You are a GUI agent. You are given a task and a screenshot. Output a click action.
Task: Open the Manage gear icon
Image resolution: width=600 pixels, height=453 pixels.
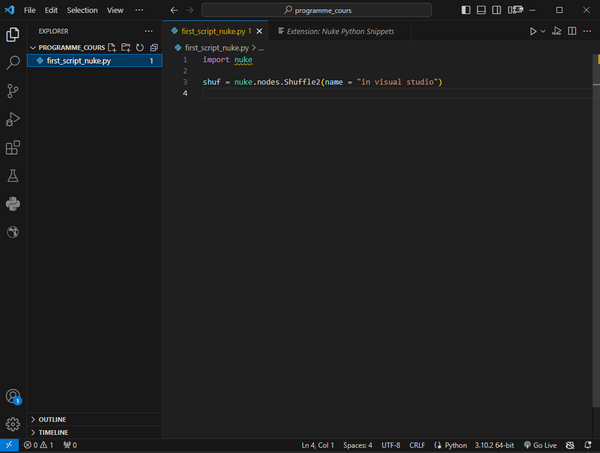pyautogui.click(x=13, y=424)
